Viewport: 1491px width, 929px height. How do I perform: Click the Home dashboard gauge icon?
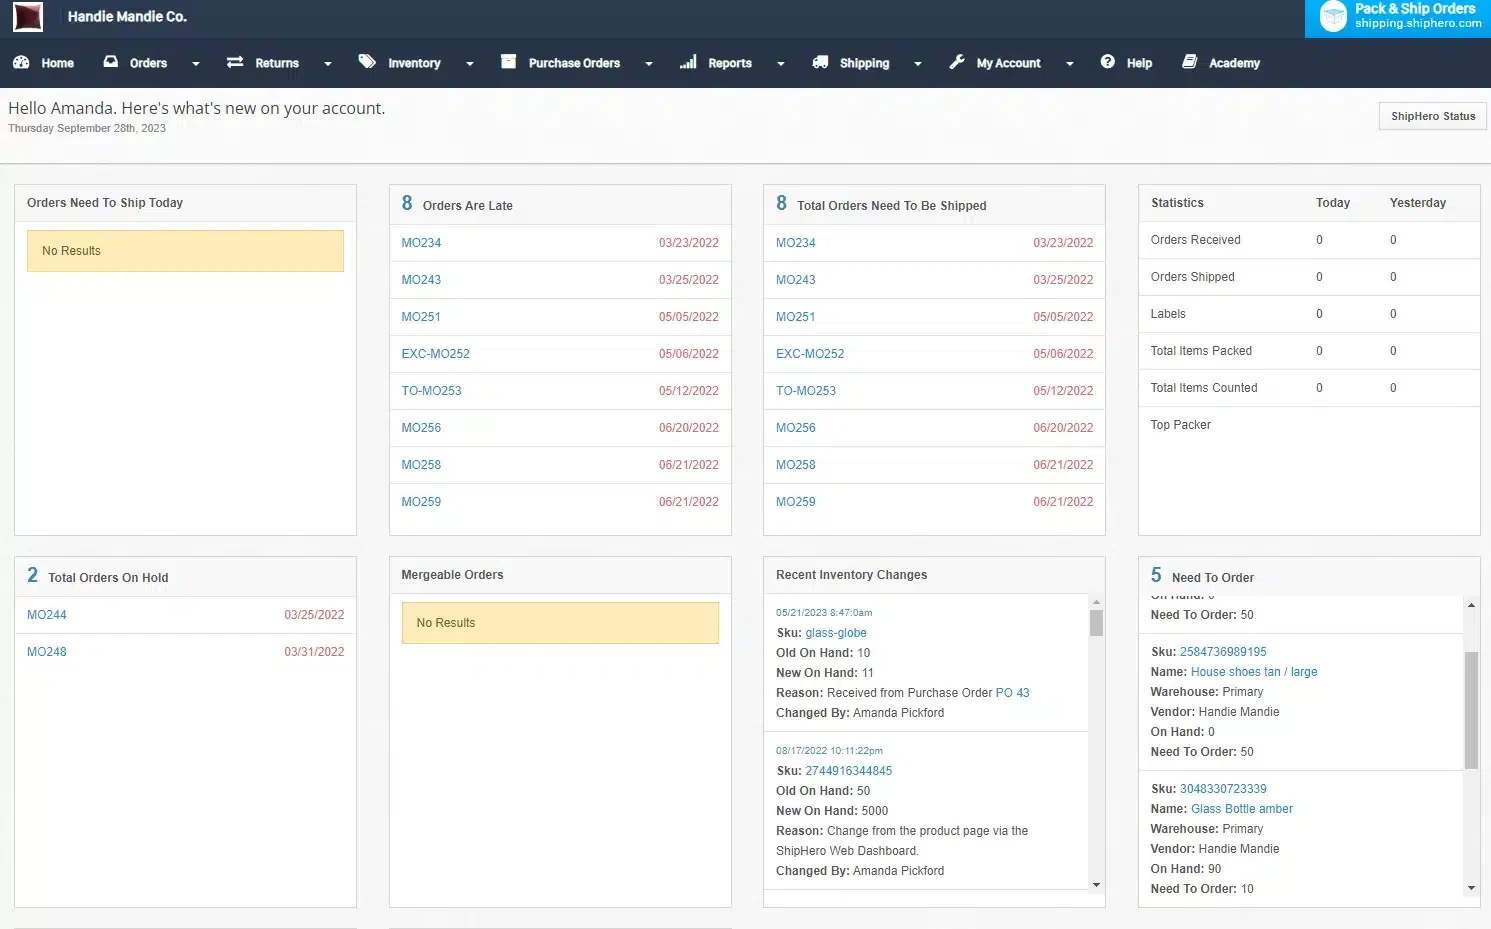point(21,62)
